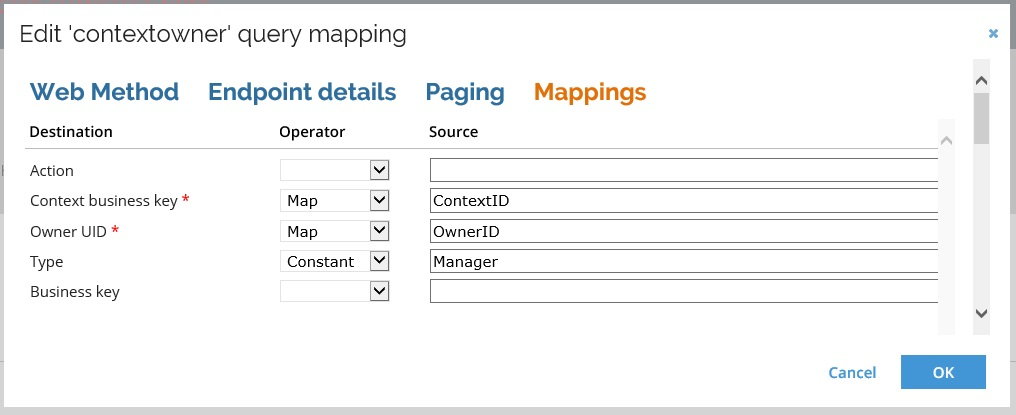Open the Endpoint details tab
Image resolution: width=1016 pixels, height=415 pixels.
[x=302, y=92]
